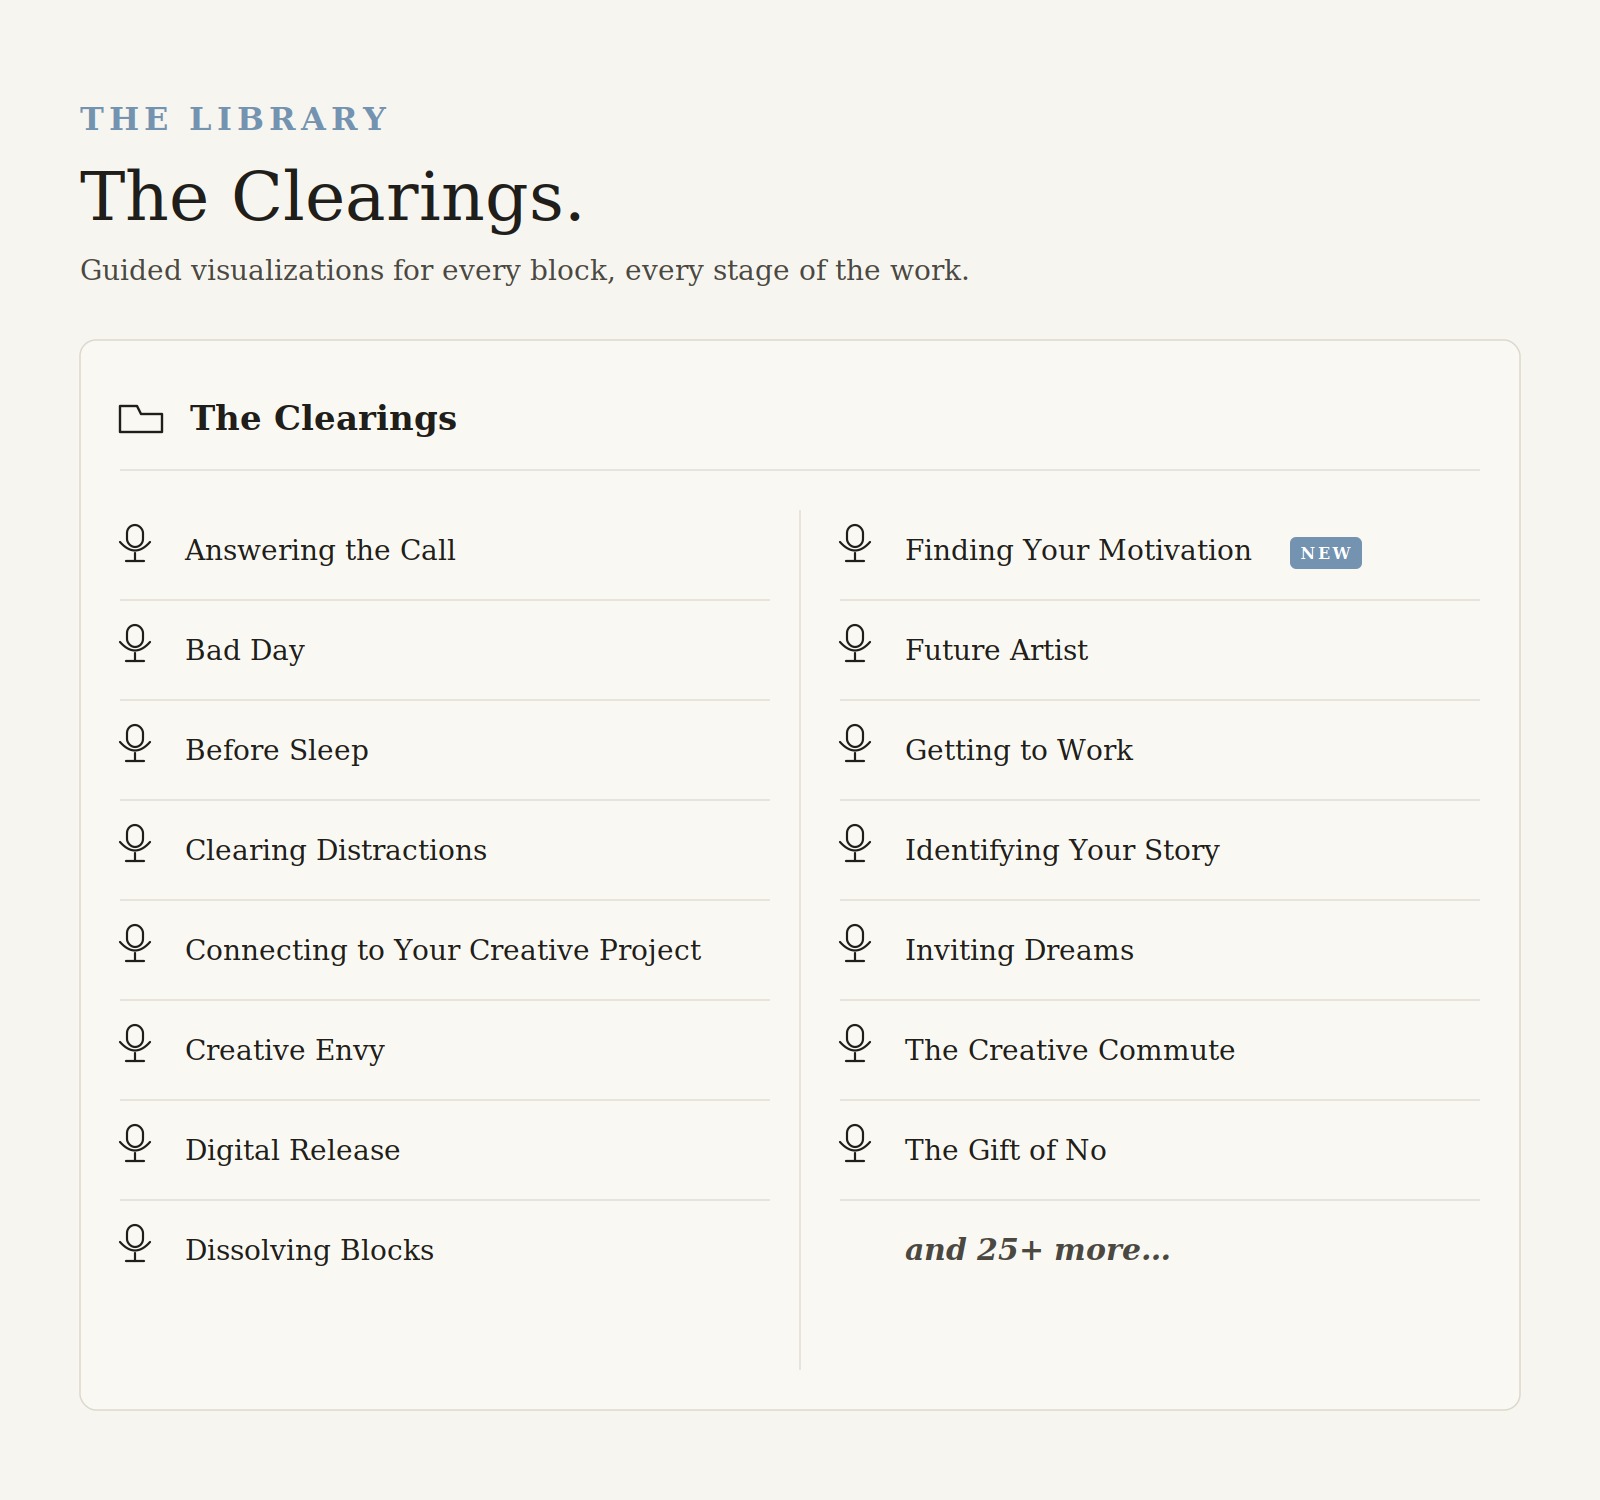Click the microphone icon next to Creative Envy

[x=135, y=1044]
